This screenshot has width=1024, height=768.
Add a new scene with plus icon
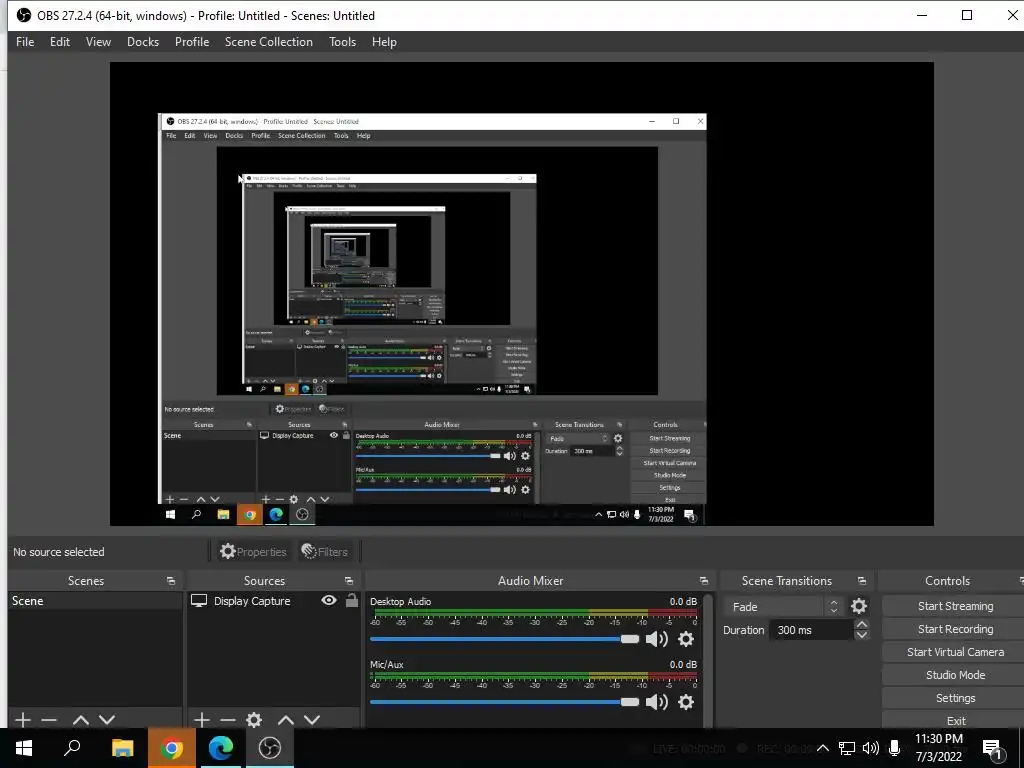(23, 720)
